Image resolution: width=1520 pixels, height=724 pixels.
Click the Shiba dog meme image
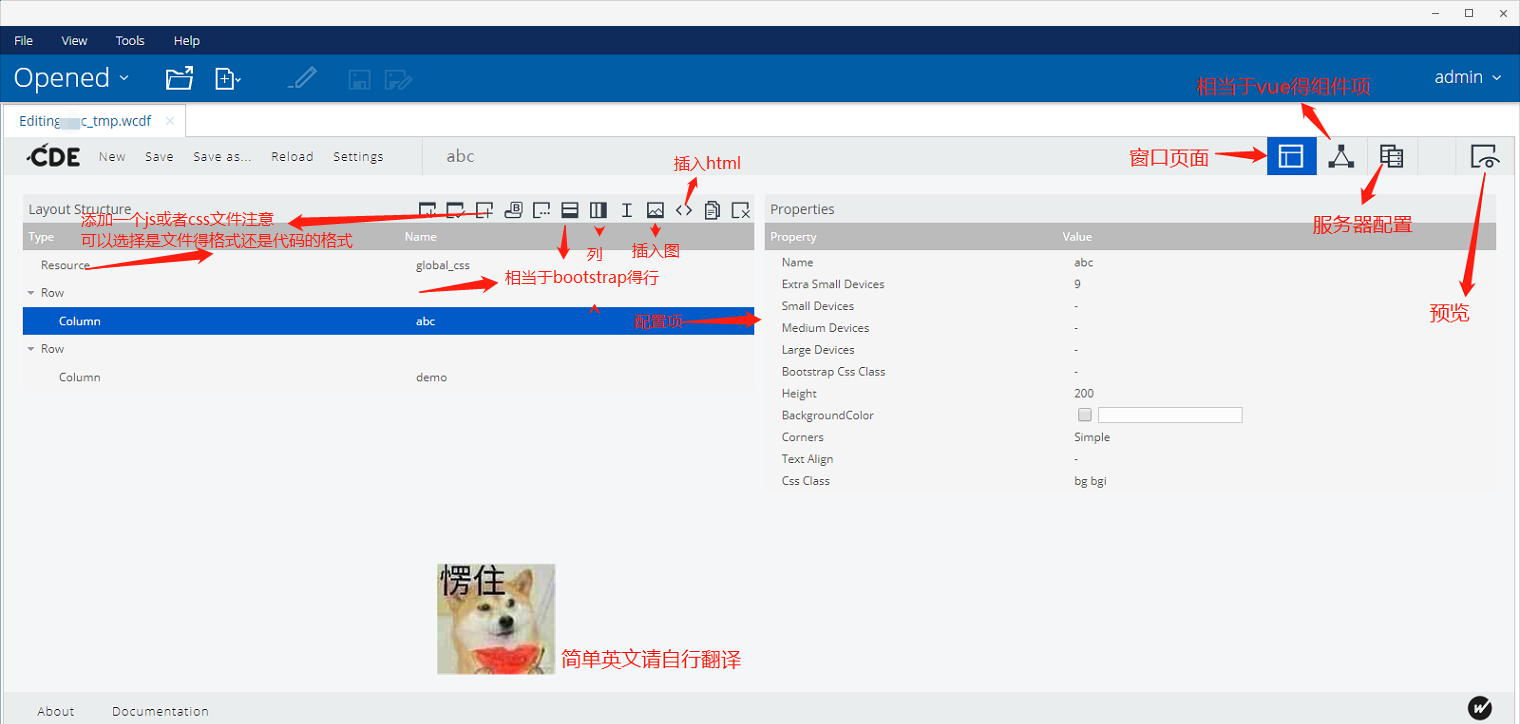tap(496, 619)
